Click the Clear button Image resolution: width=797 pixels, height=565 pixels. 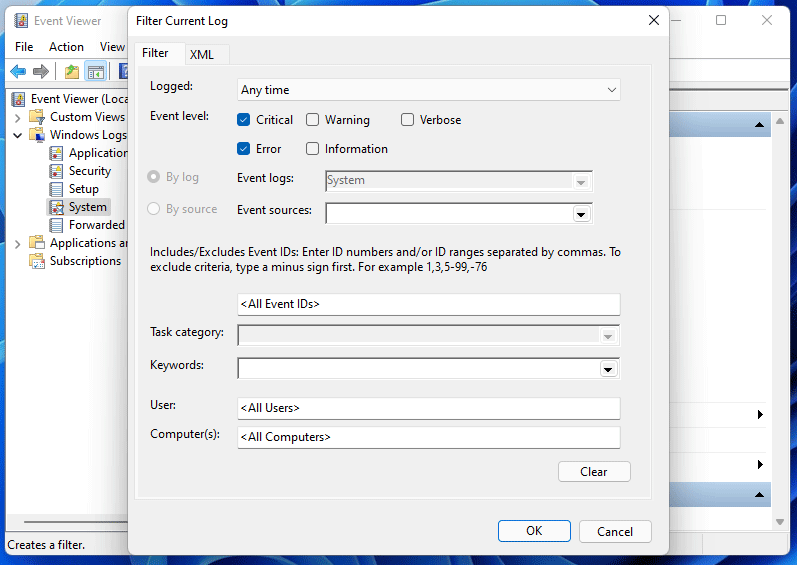[x=594, y=472]
